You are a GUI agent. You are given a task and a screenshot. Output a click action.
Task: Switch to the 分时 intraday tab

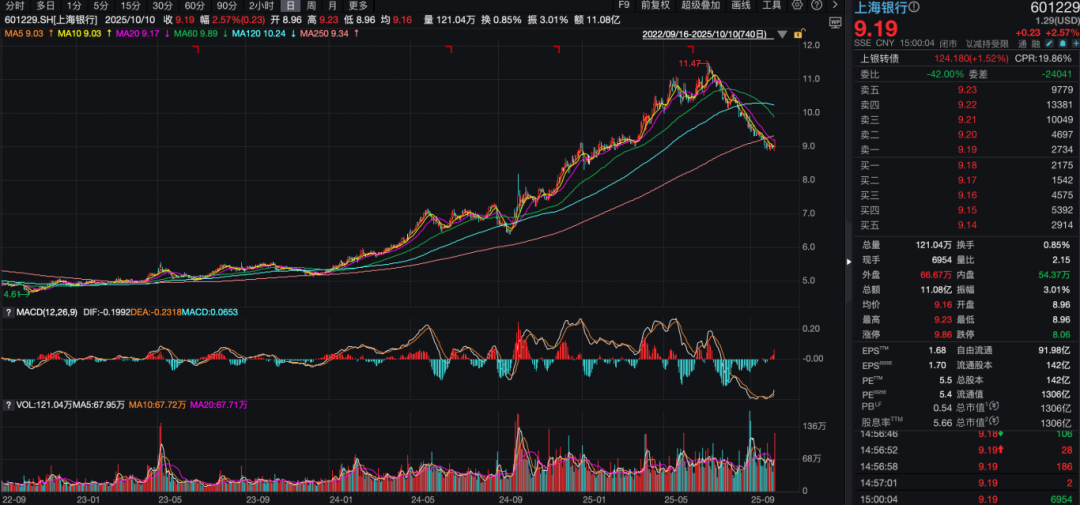tap(14, 6)
